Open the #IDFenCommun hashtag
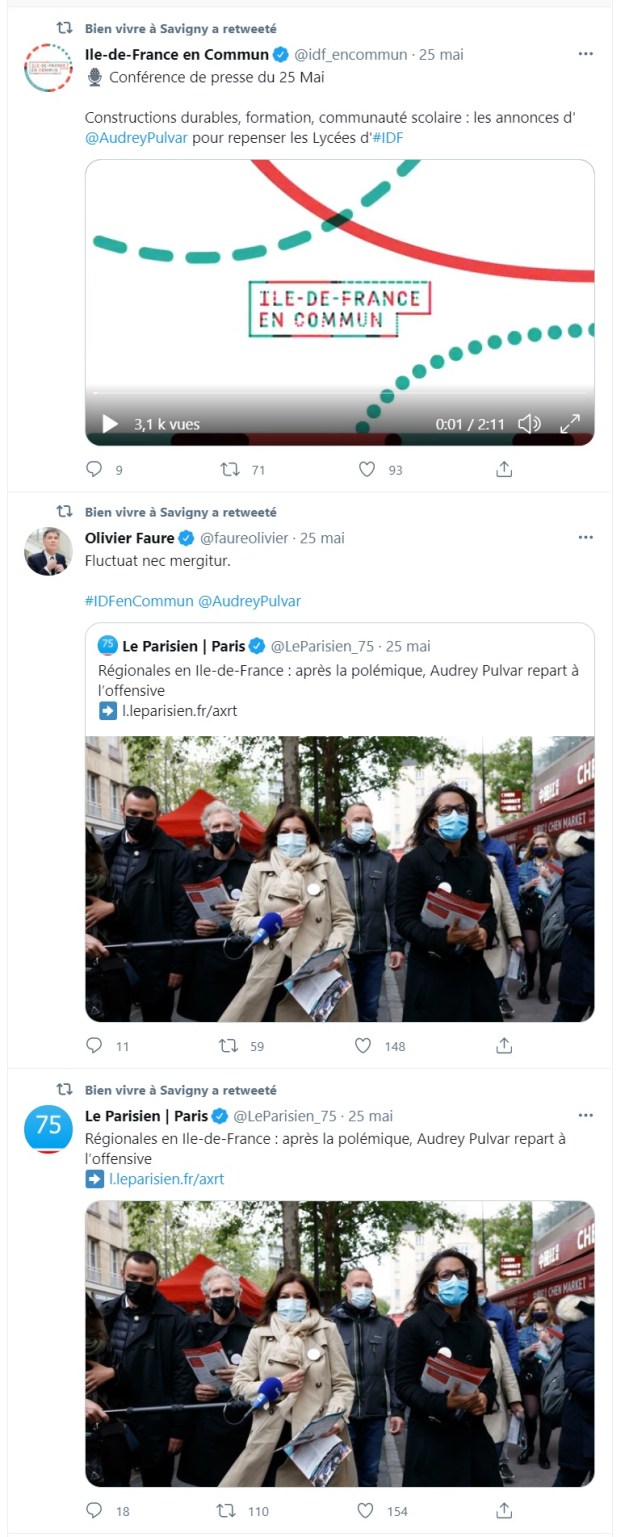625x1537 pixels. (x=138, y=601)
